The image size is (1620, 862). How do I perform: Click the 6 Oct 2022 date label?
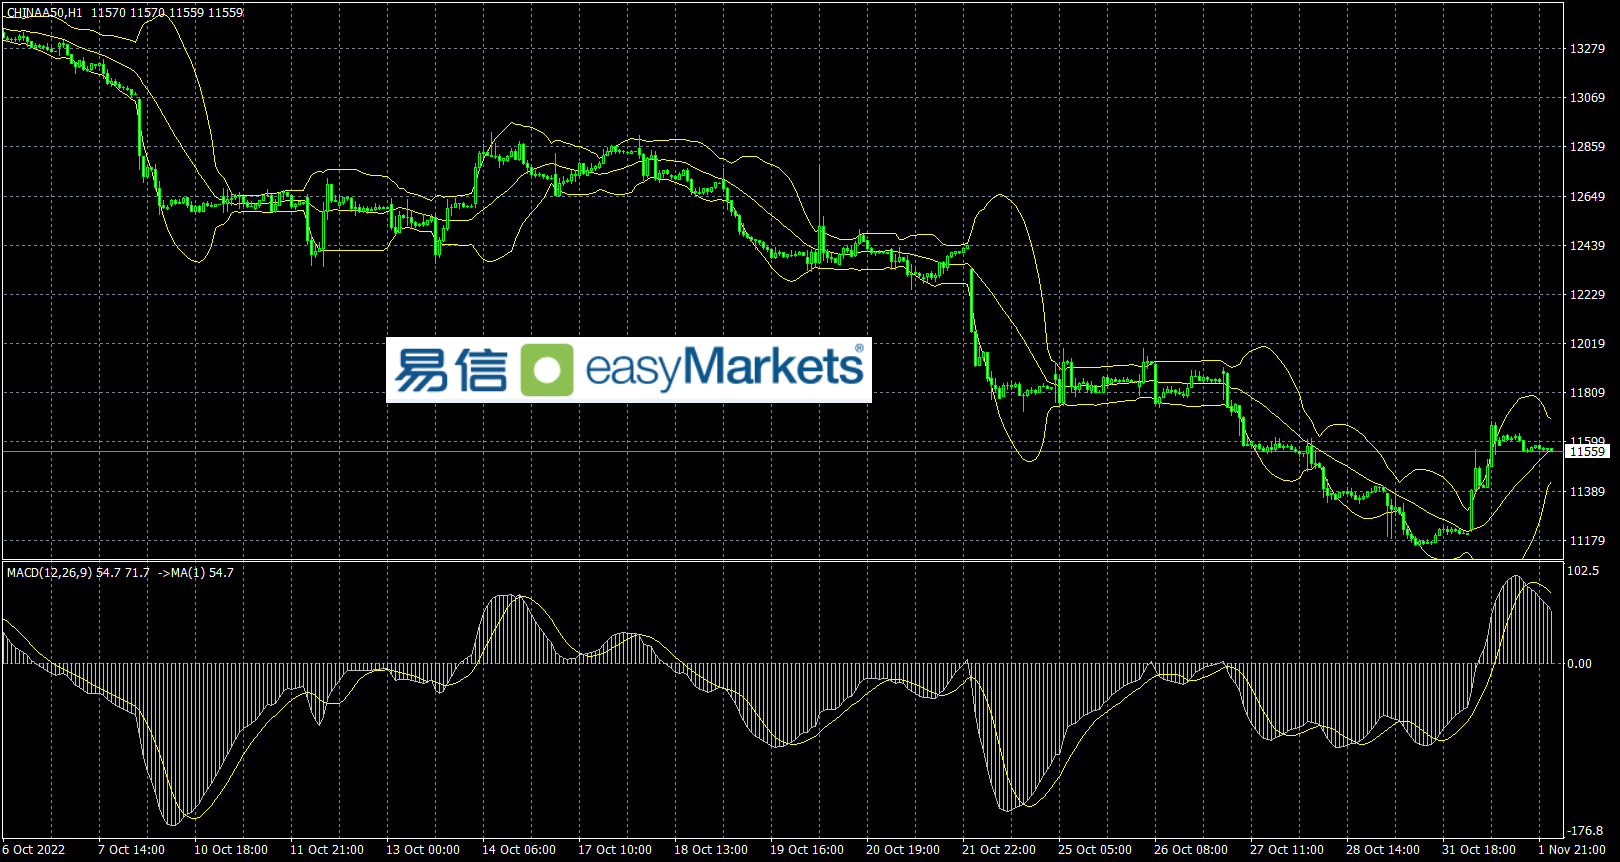click(x=33, y=850)
